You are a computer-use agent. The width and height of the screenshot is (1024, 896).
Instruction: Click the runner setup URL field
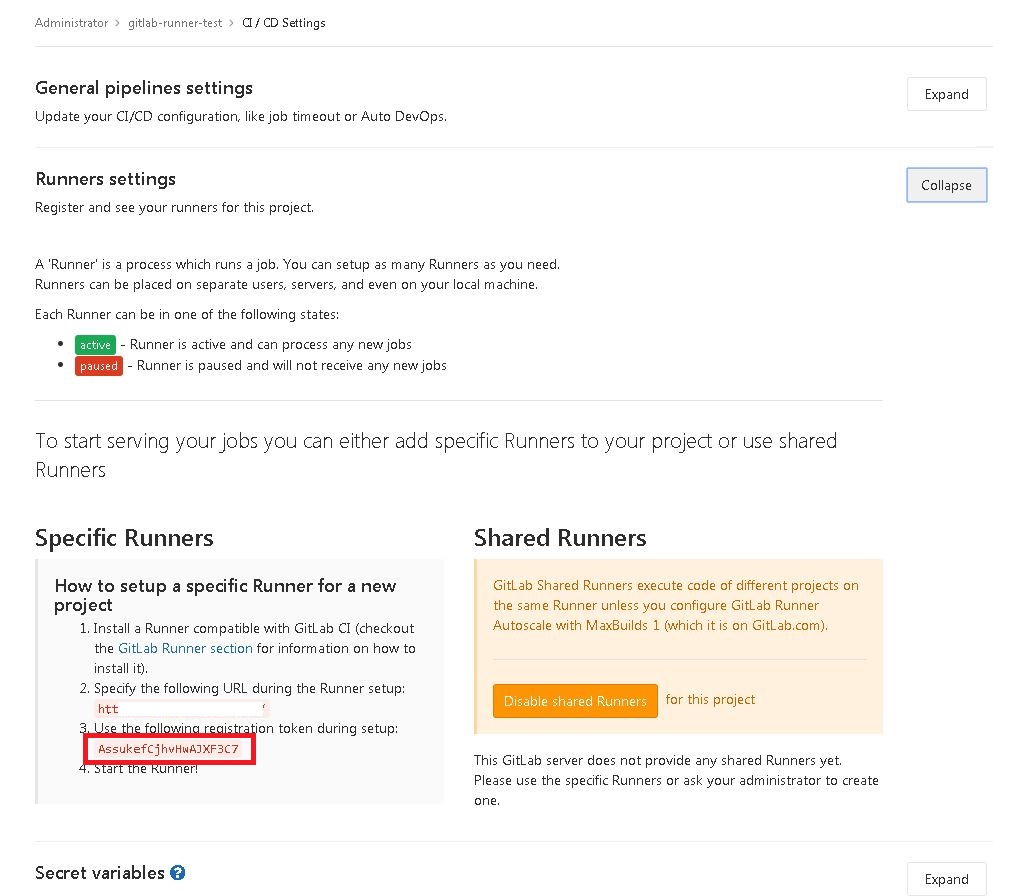pyautogui.click(x=182, y=709)
